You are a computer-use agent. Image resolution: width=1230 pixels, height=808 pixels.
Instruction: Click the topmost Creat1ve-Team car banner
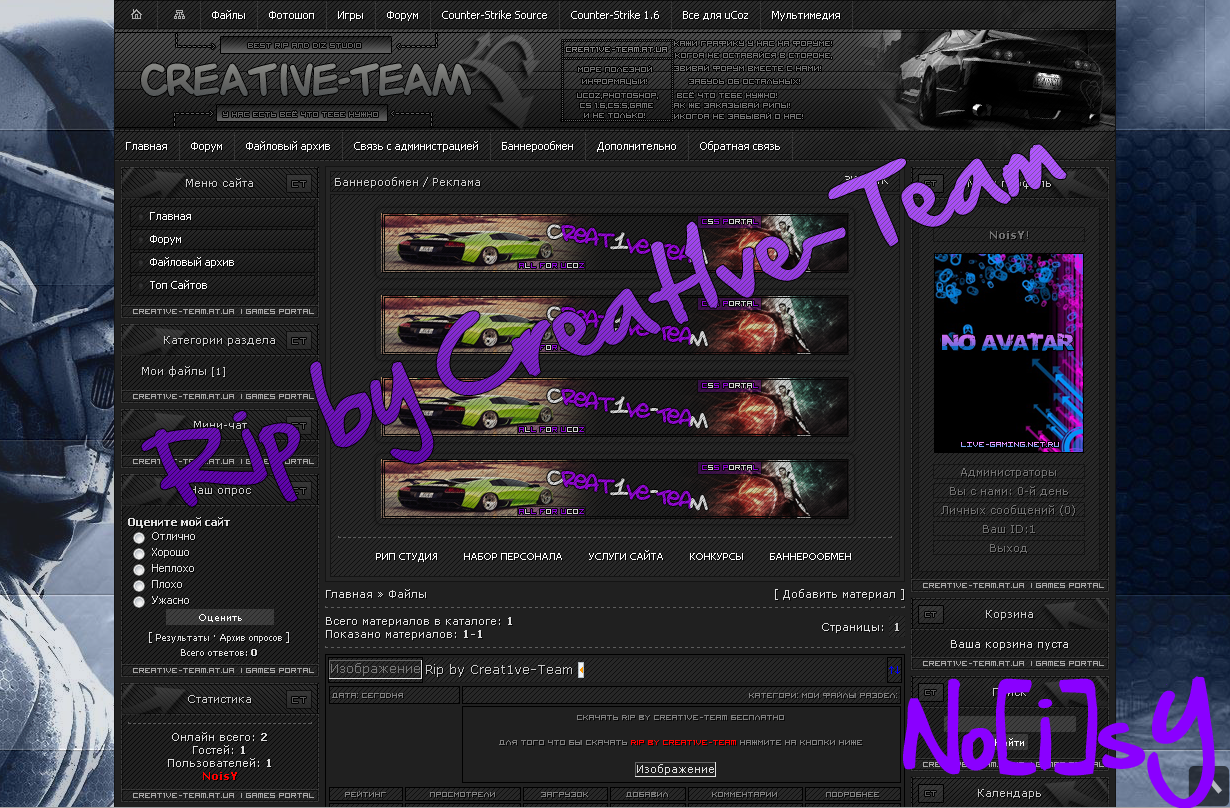click(x=614, y=242)
